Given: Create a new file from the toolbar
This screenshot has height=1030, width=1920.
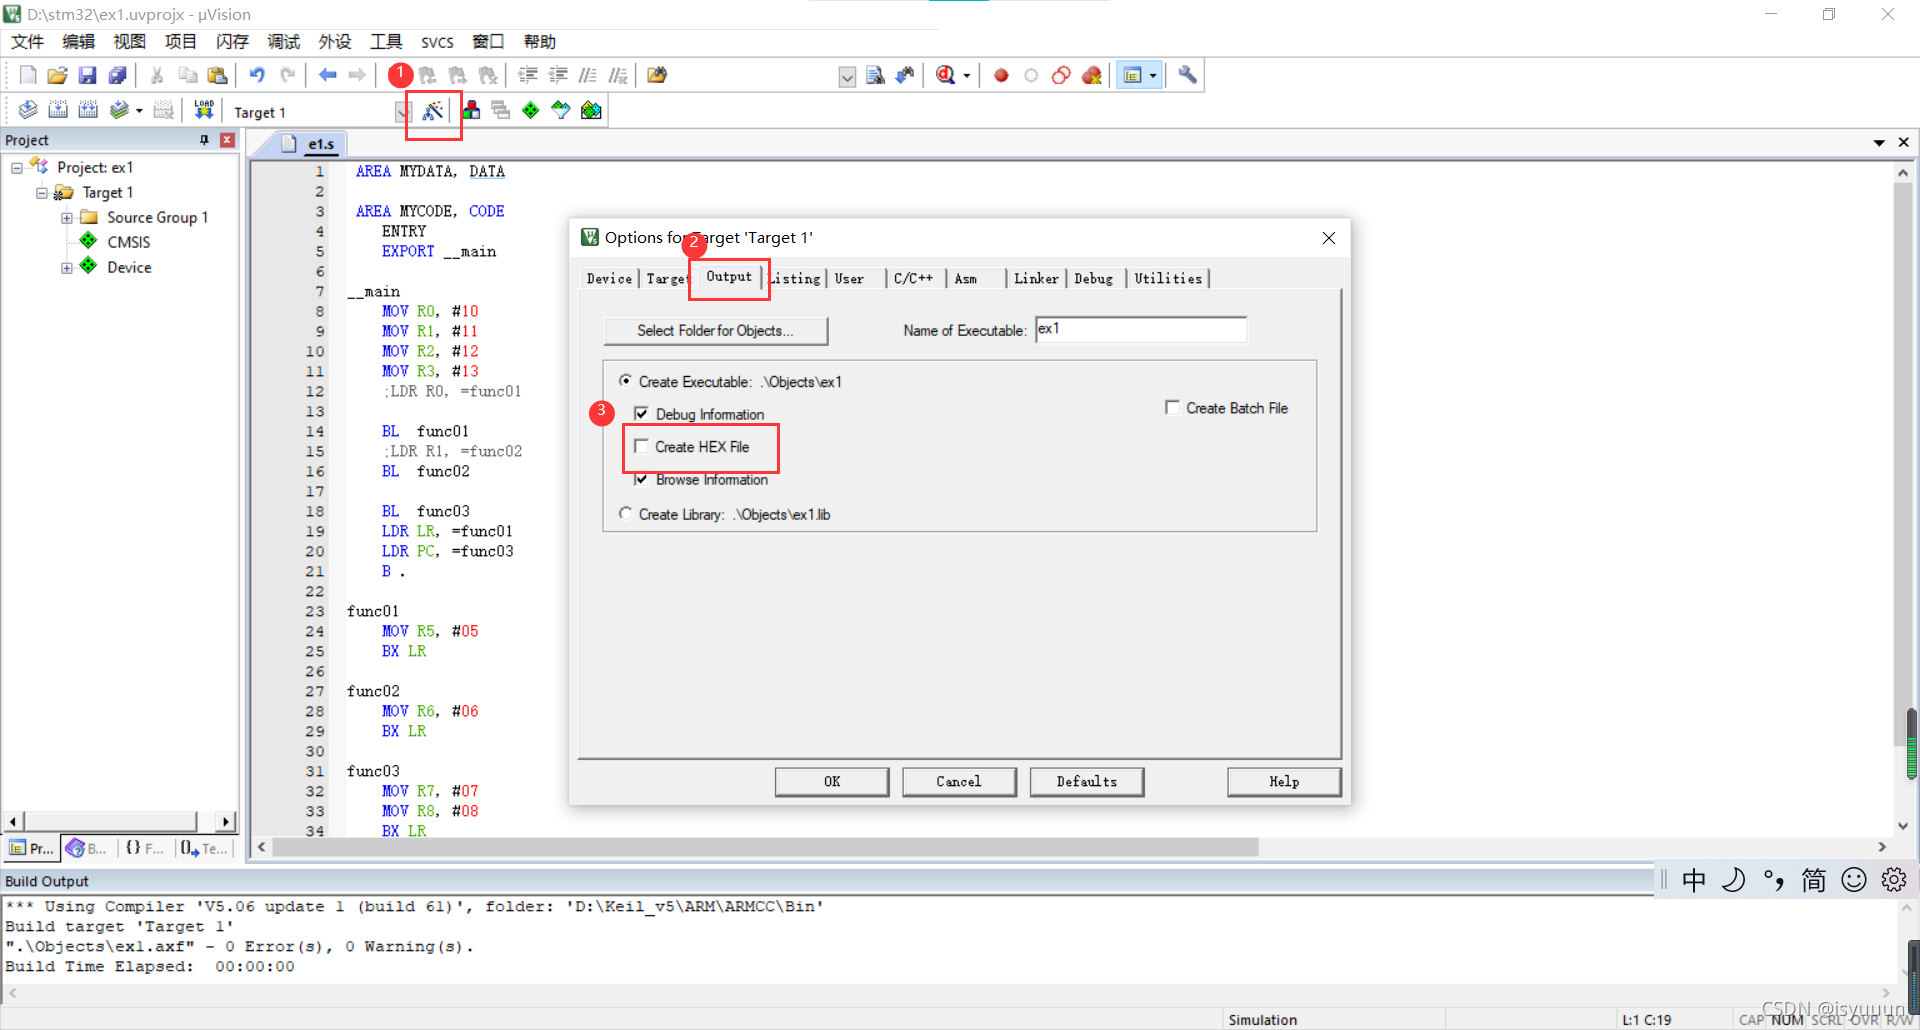Looking at the screenshot, I should (28, 75).
